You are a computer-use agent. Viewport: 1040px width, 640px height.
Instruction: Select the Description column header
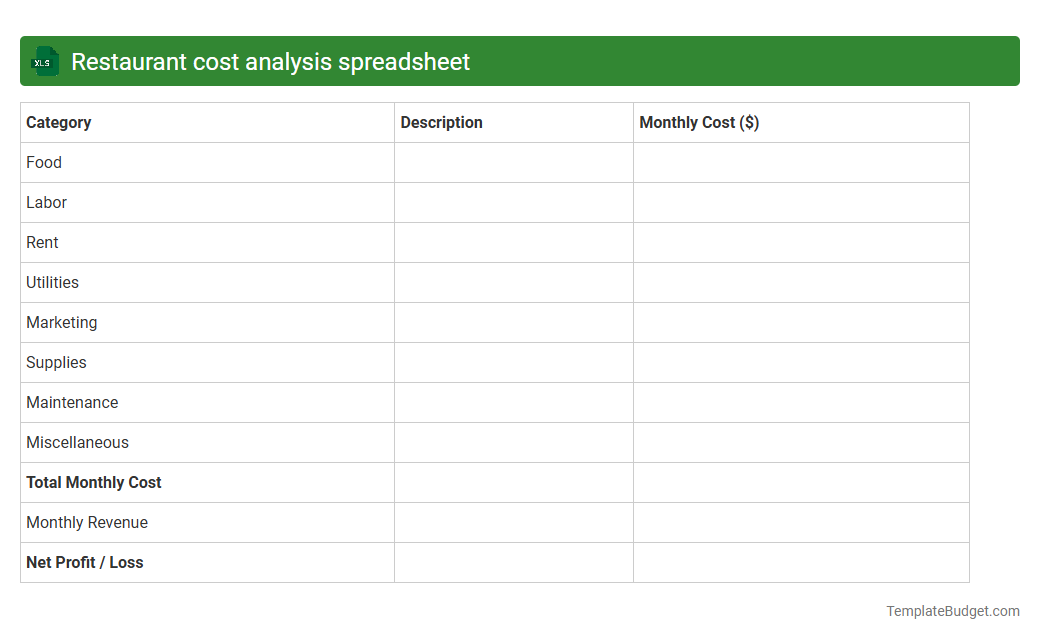click(441, 122)
